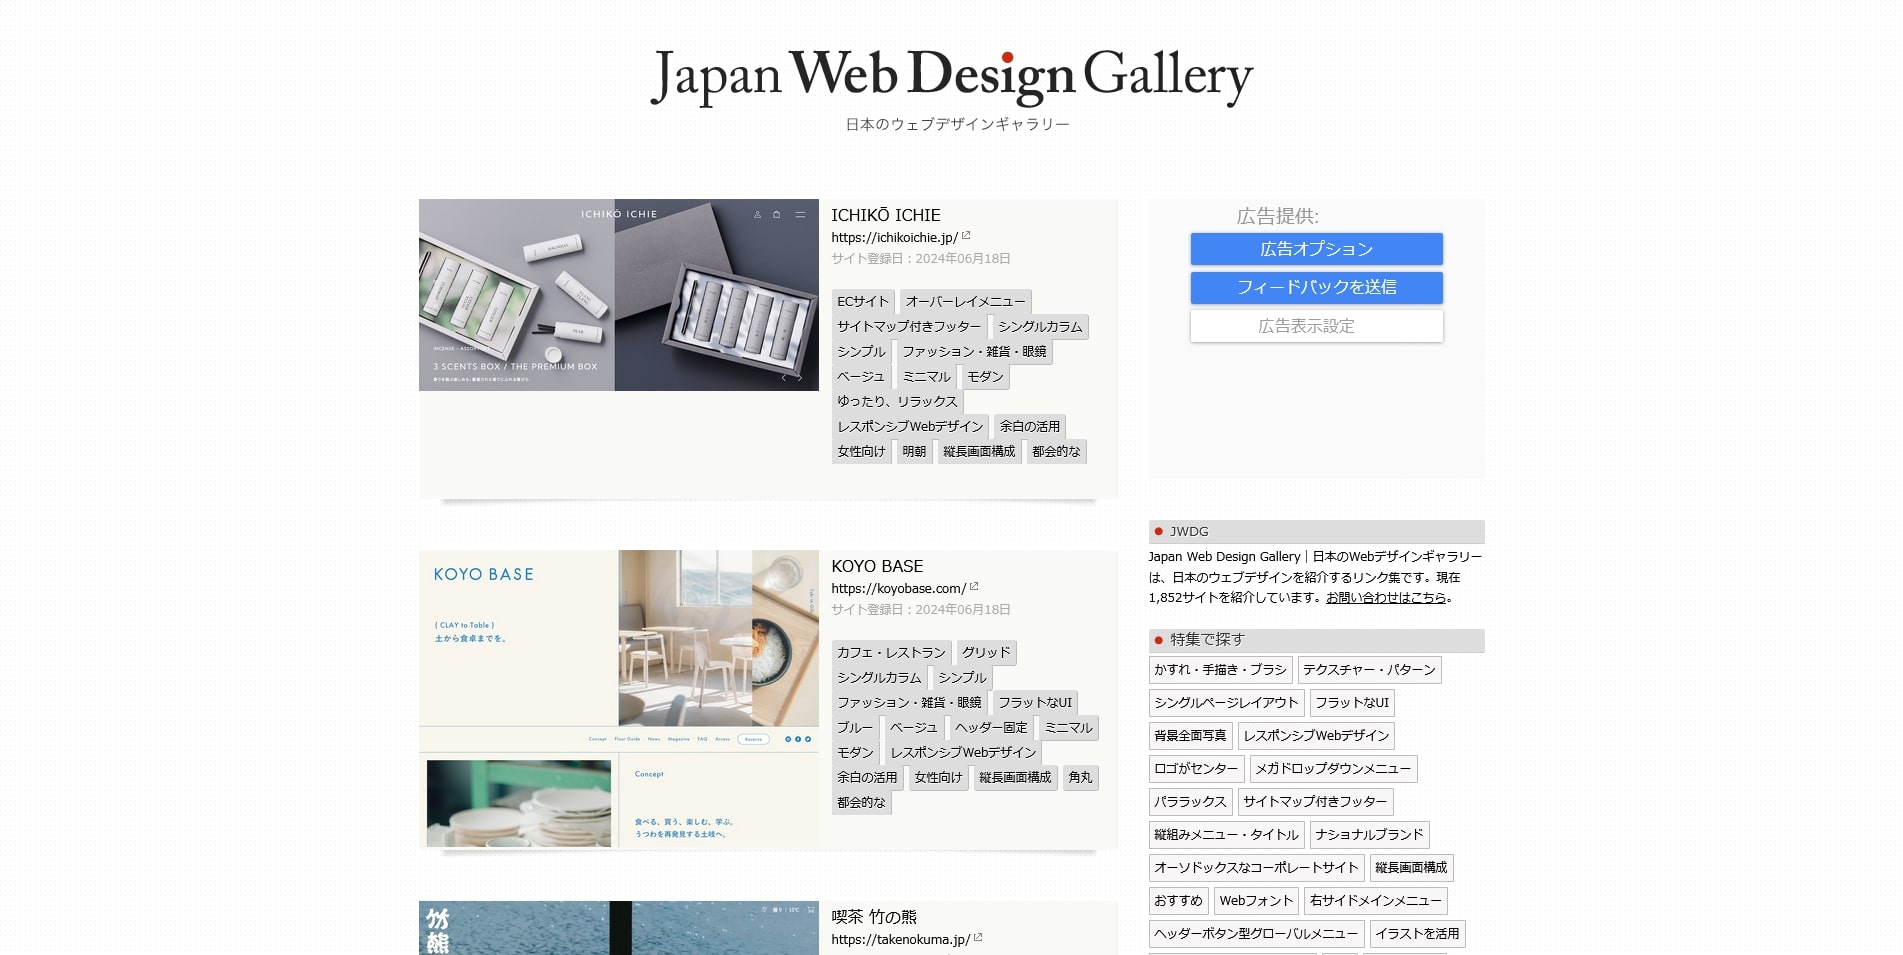The height and width of the screenshot is (955, 1903).
Task: Select the 角丸 tag
Action: pyautogui.click(x=1080, y=777)
